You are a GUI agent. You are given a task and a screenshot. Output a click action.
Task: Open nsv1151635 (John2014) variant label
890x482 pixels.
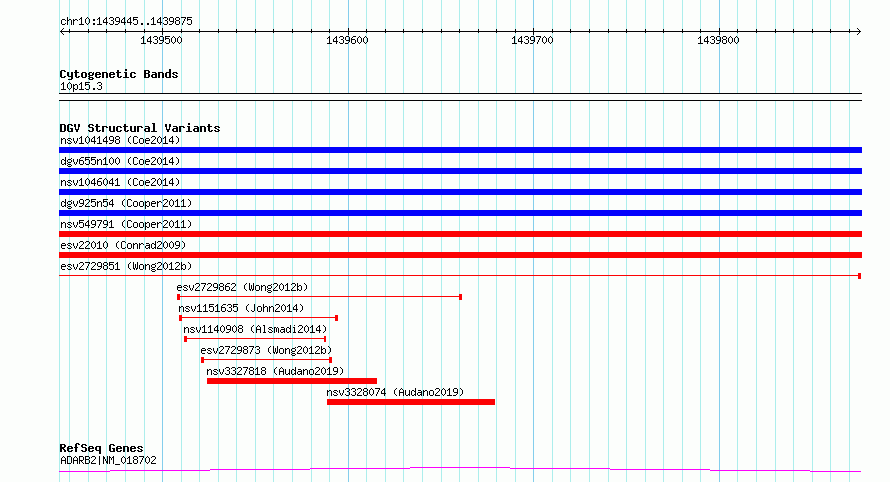241,308
